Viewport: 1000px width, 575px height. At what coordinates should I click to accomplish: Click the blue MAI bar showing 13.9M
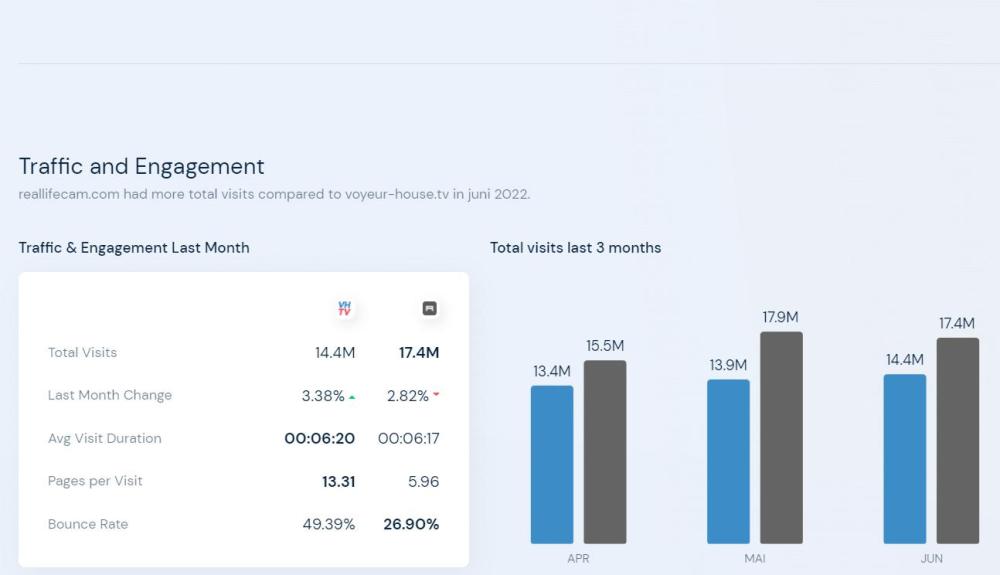(728, 461)
